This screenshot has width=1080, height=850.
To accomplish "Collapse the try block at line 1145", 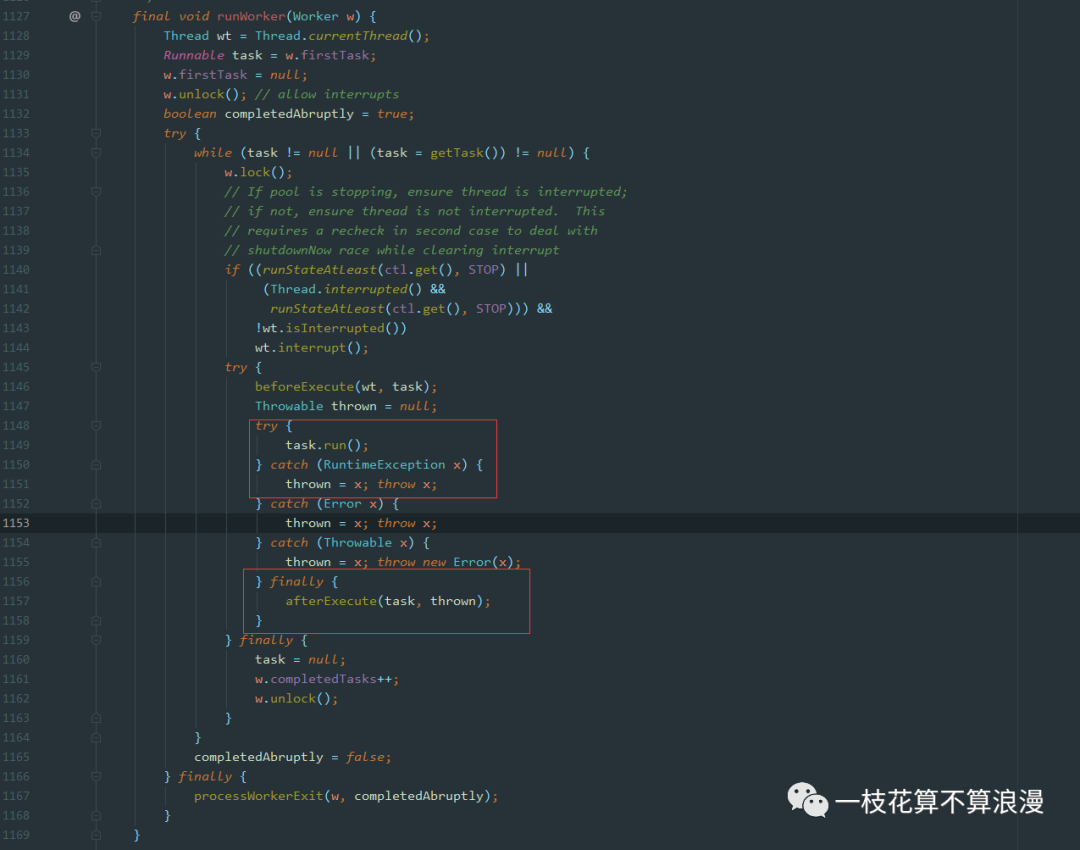I will (96, 367).
